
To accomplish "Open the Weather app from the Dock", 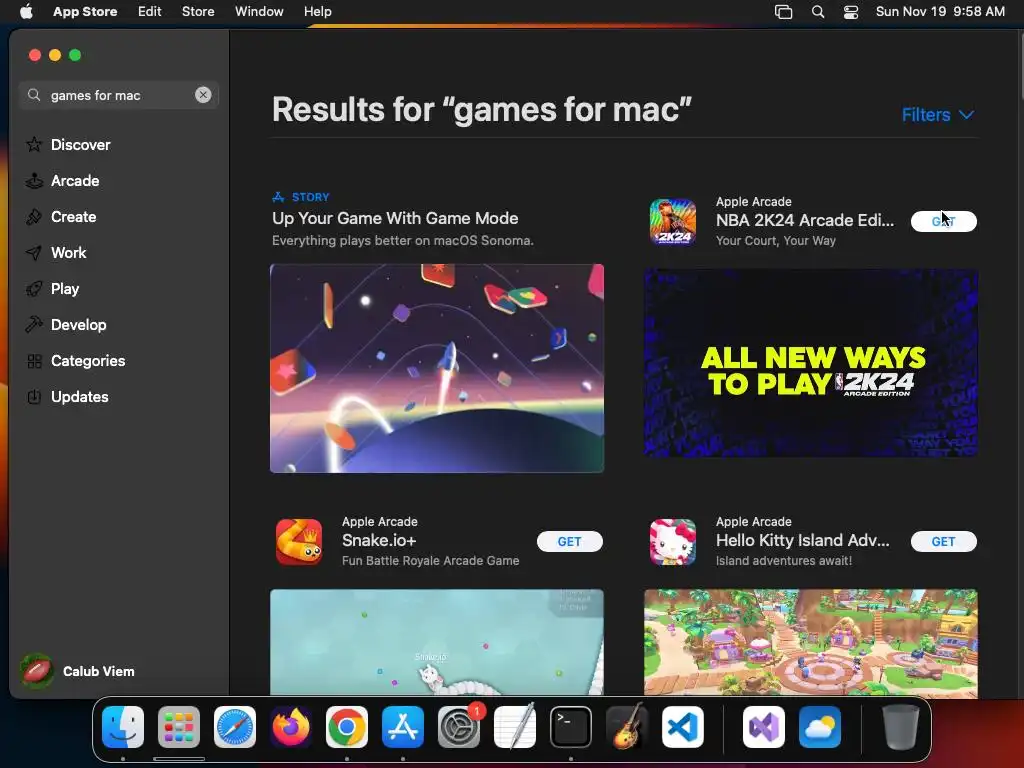I will 820,727.
